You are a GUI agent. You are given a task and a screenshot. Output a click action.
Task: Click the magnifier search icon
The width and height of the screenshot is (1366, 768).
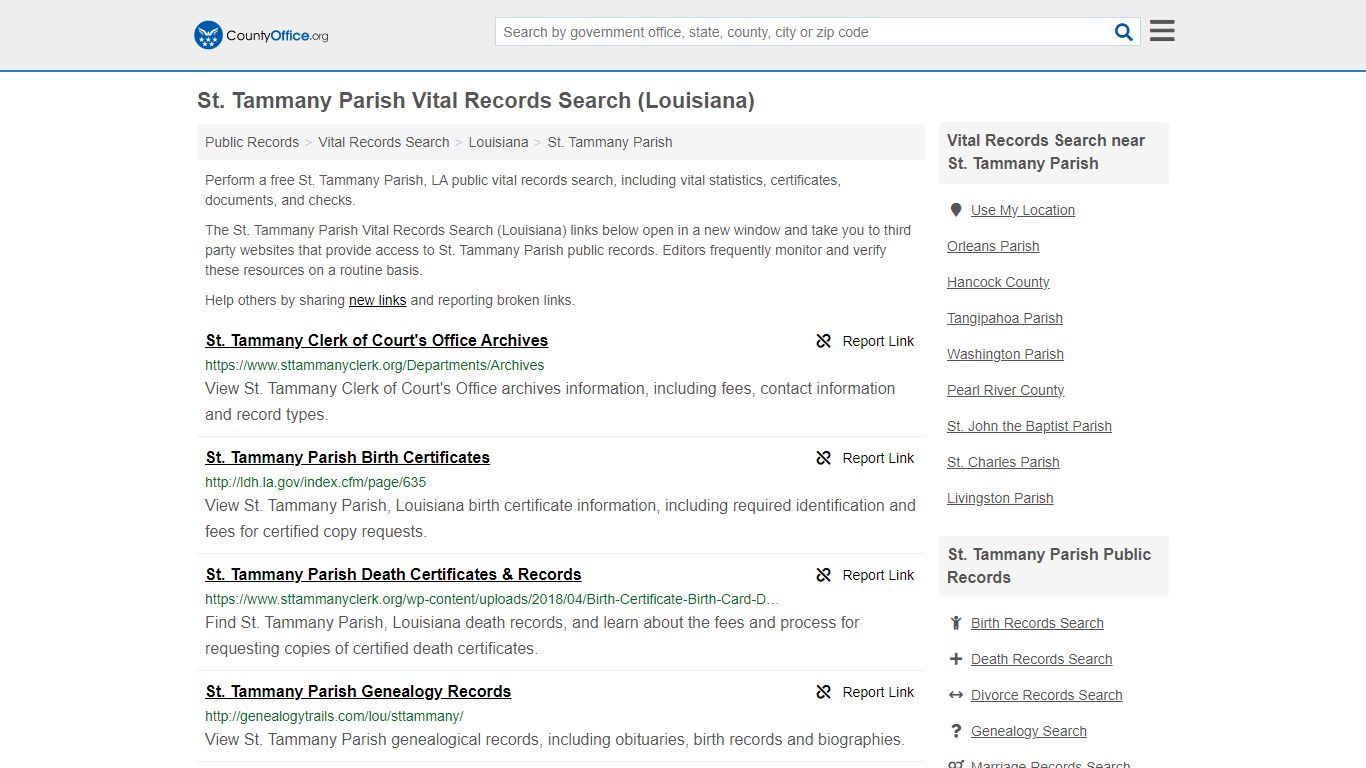point(1124,32)
